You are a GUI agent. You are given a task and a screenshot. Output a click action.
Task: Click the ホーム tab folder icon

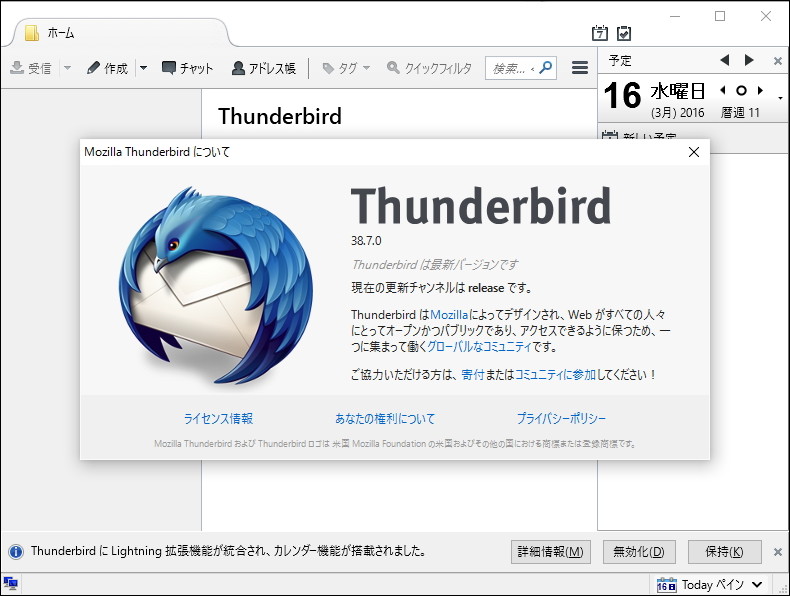pyautogui.click(x=32, y=33)
